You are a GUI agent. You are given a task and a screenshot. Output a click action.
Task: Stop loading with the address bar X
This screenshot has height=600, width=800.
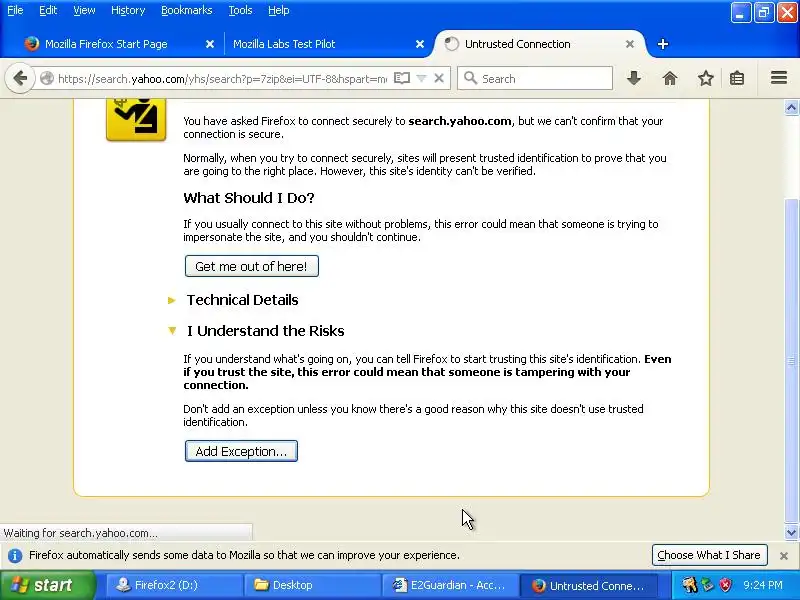pyautogui.click(x=439, y=78)
